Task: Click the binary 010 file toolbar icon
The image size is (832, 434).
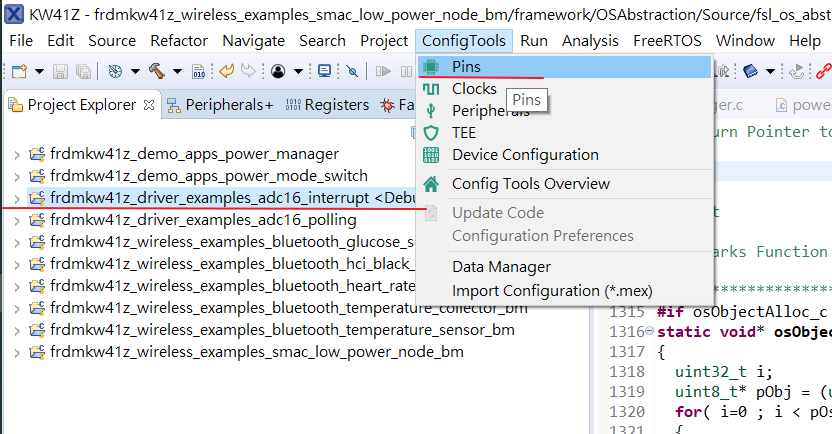Action: pos(198,71)
